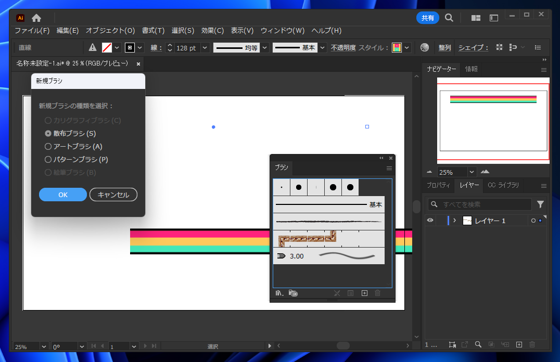Click キャンセル in the 新規ブラシ dialog

pyautogui.click(x=113, y=195)
